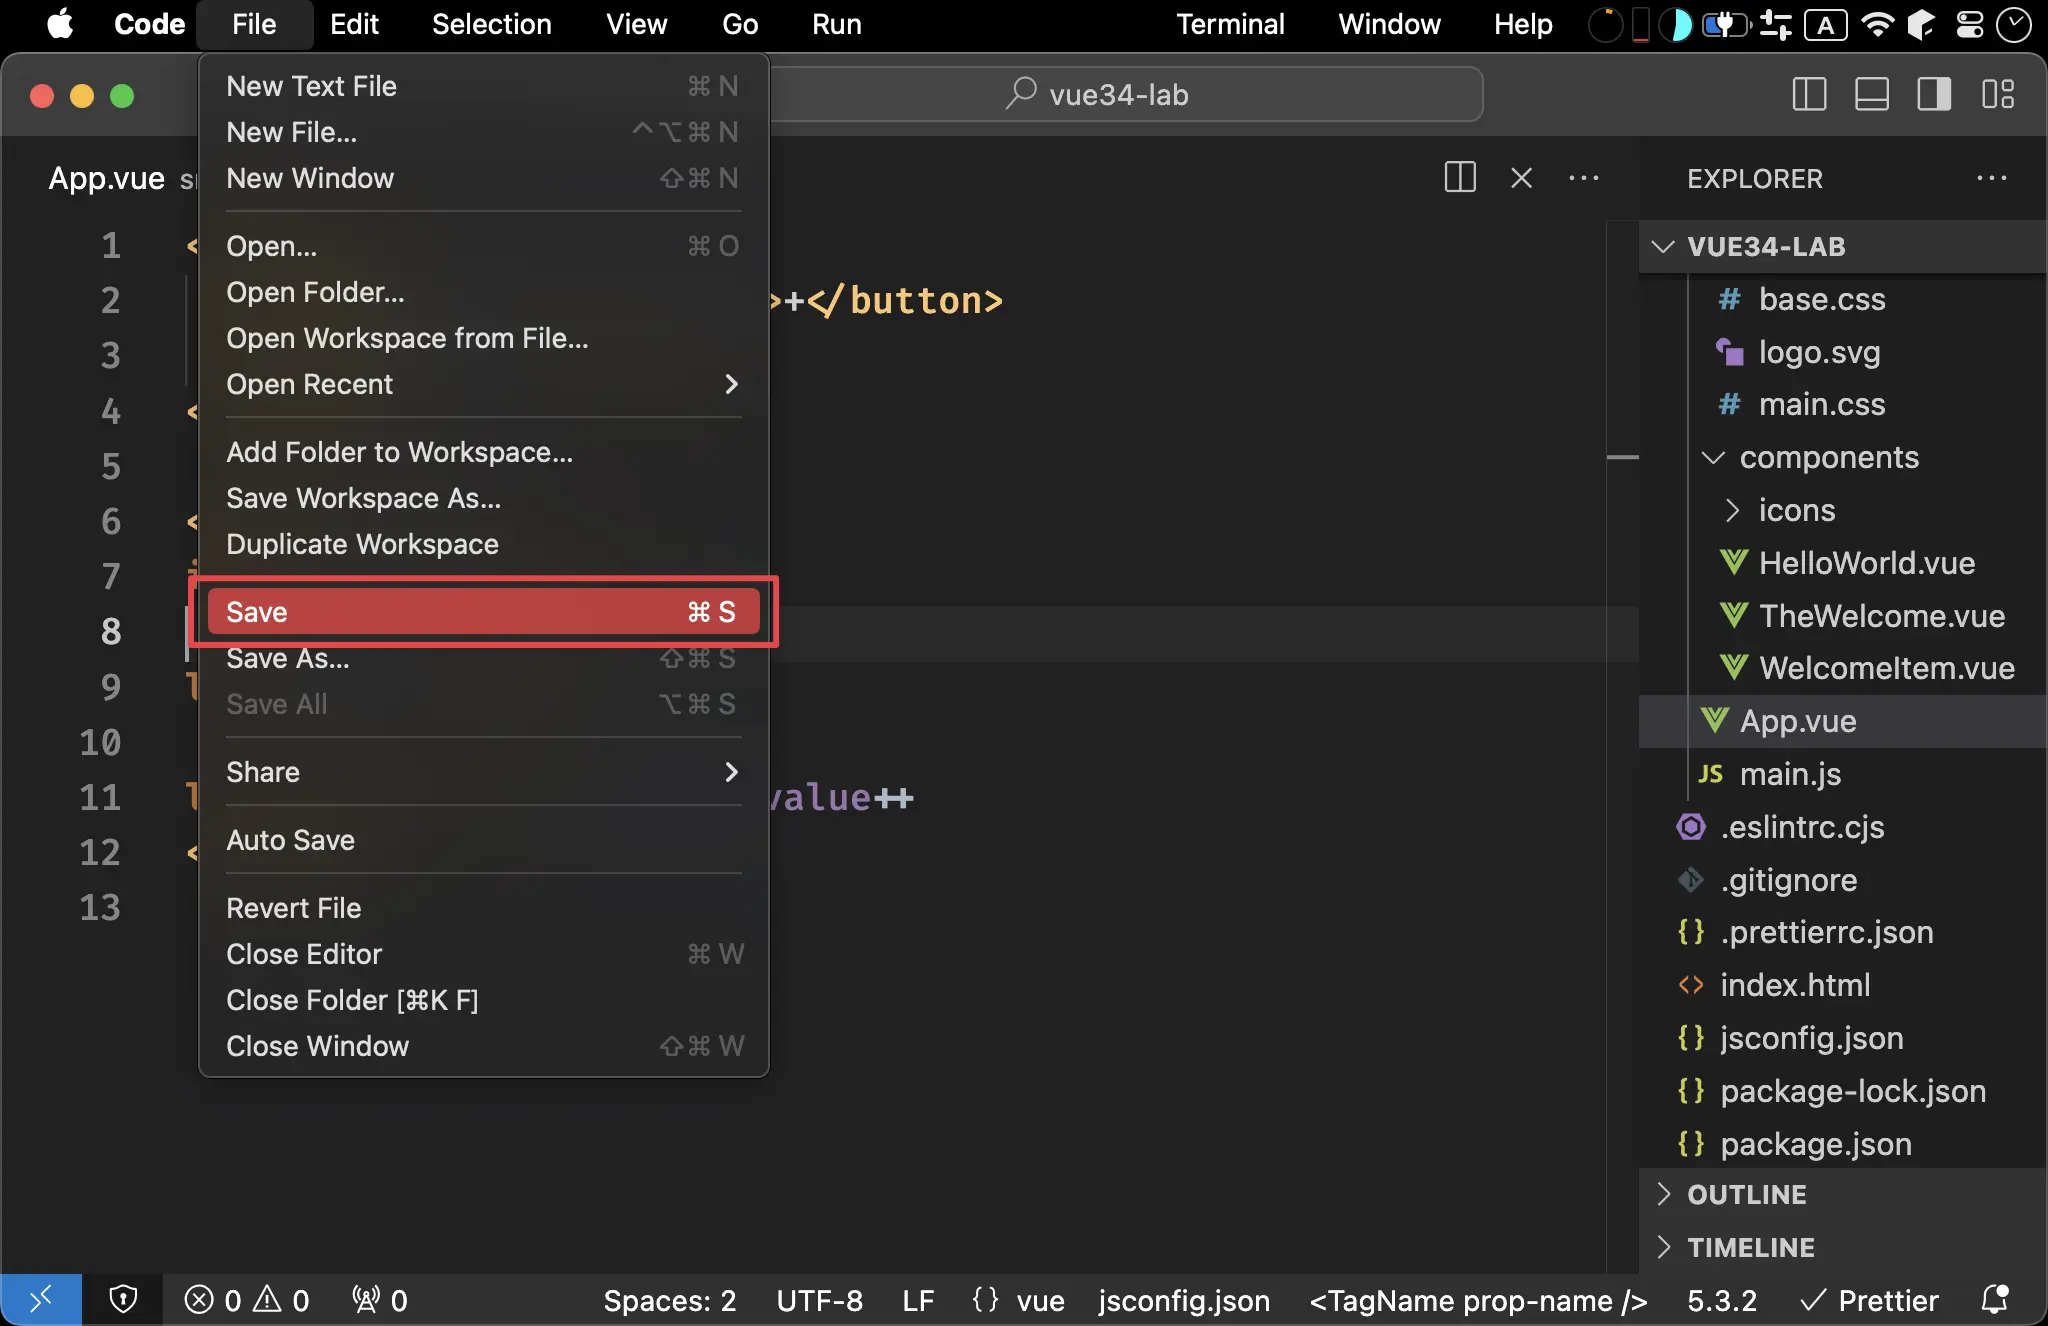This screenshot has height=1326, width=2048.
Task: Open macOS Control Center icon
Action: point(1970,24)
